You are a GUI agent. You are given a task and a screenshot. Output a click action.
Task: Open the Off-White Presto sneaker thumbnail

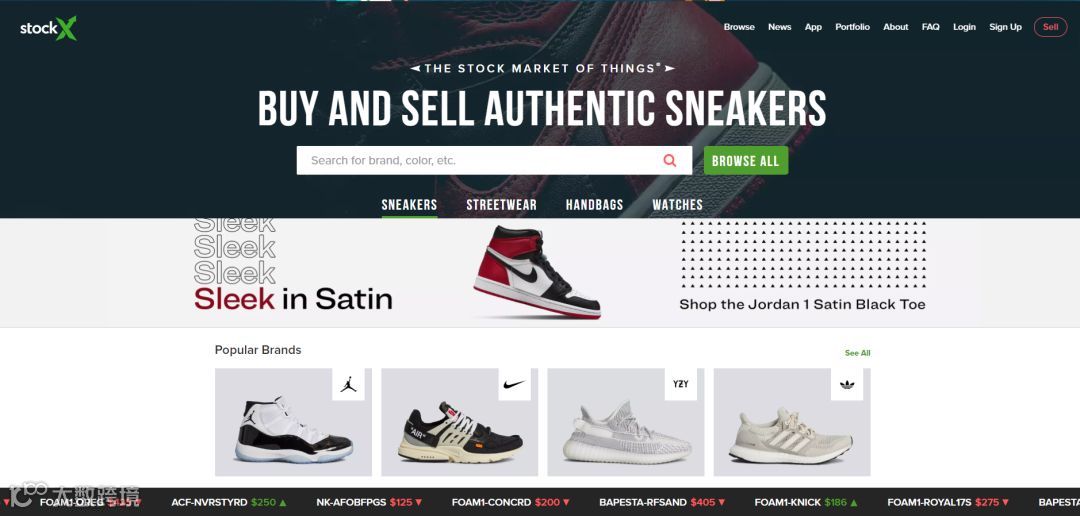[x=460, y=433]
